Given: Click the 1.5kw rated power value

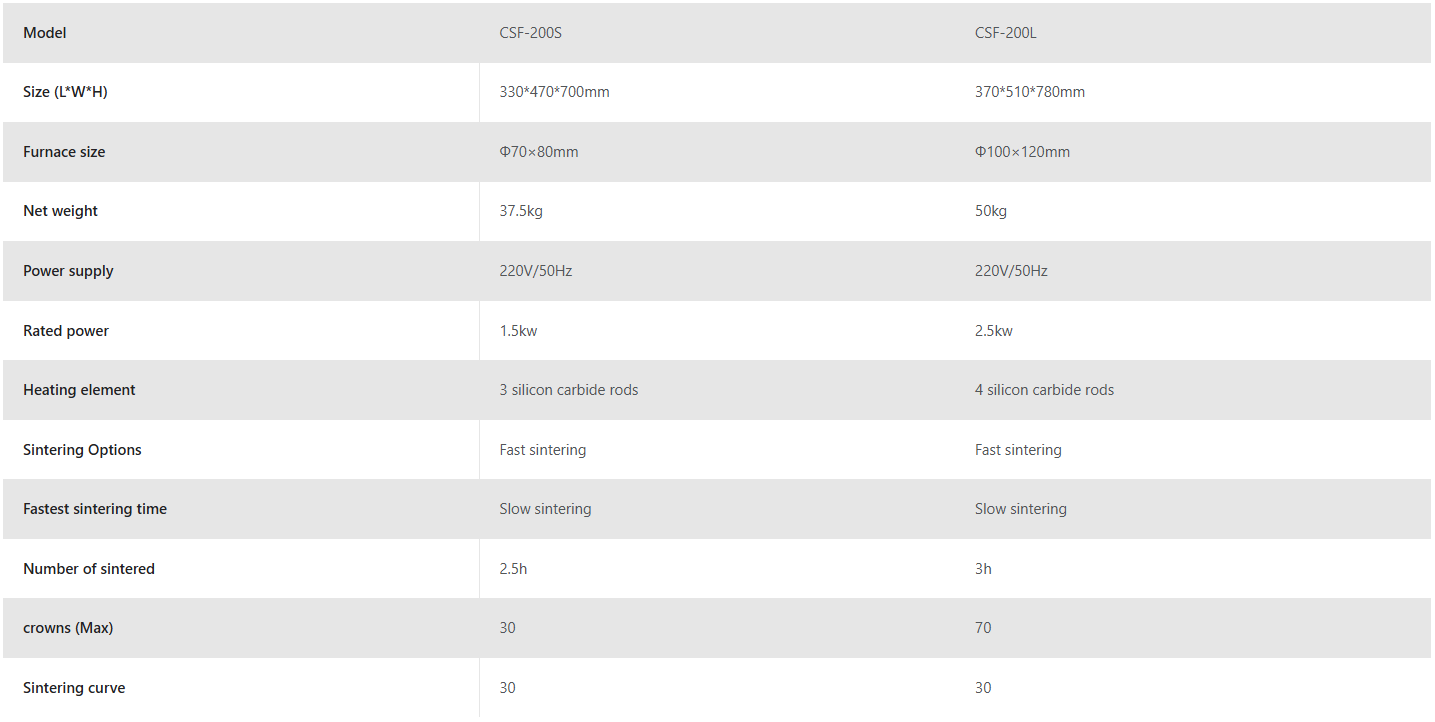Looking at the screenshot, I should (x=518, y=331).
